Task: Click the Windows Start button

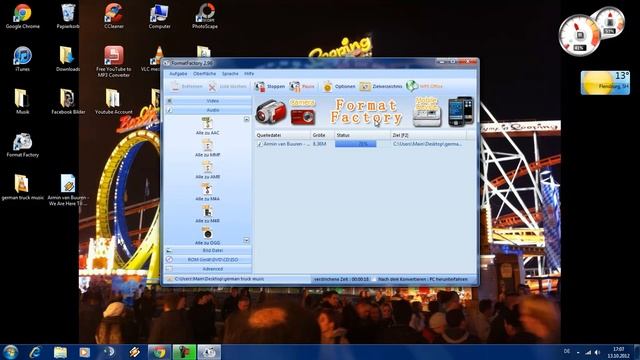Action: coord(11,352)
